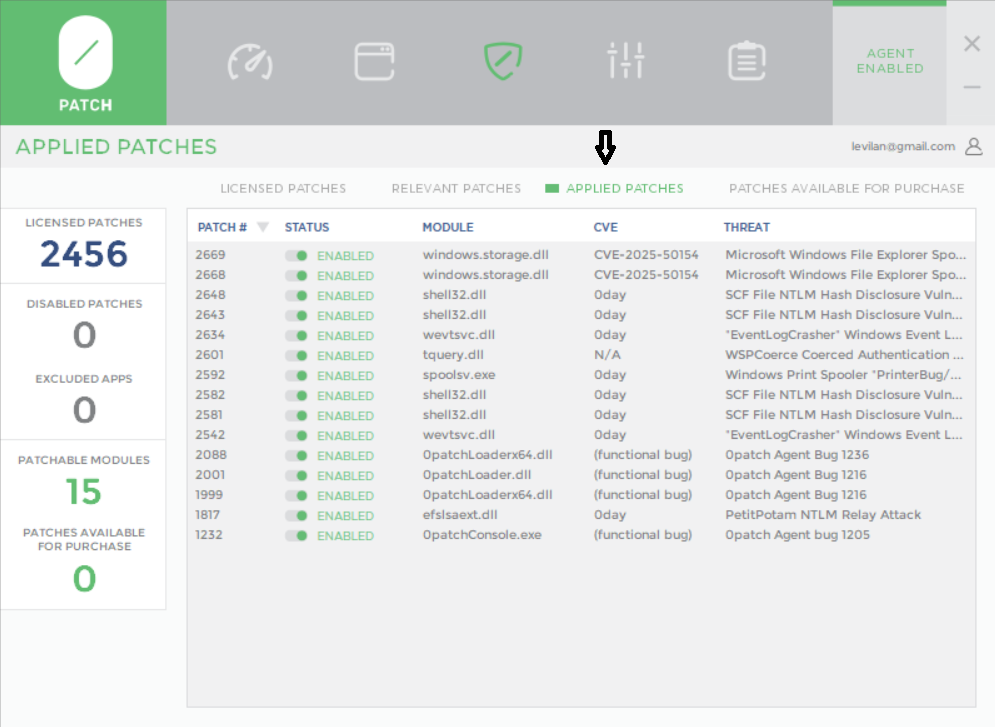Sort by PATCH # descending arrow
This screenshot has width=995, height=727.
263,226
